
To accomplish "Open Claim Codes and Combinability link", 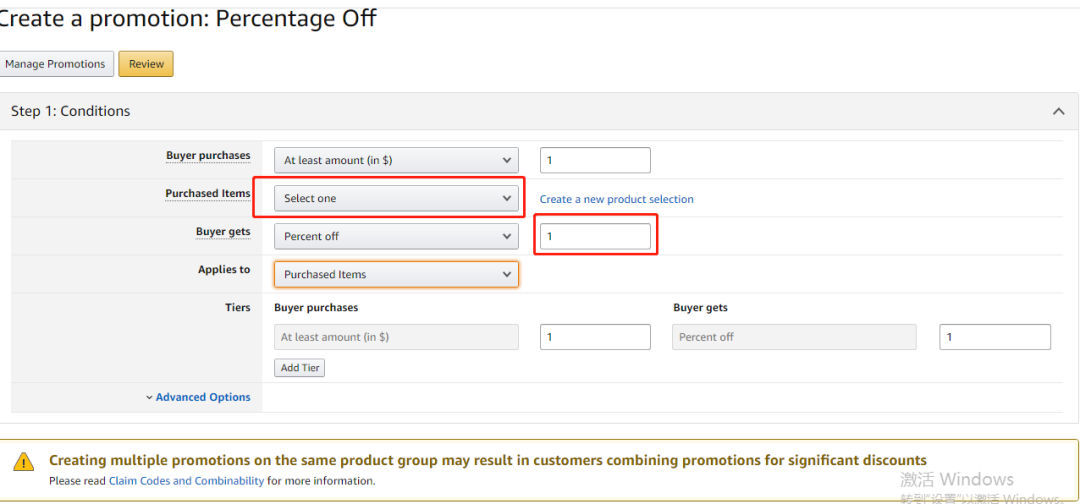I will click(x=186, y=481).
